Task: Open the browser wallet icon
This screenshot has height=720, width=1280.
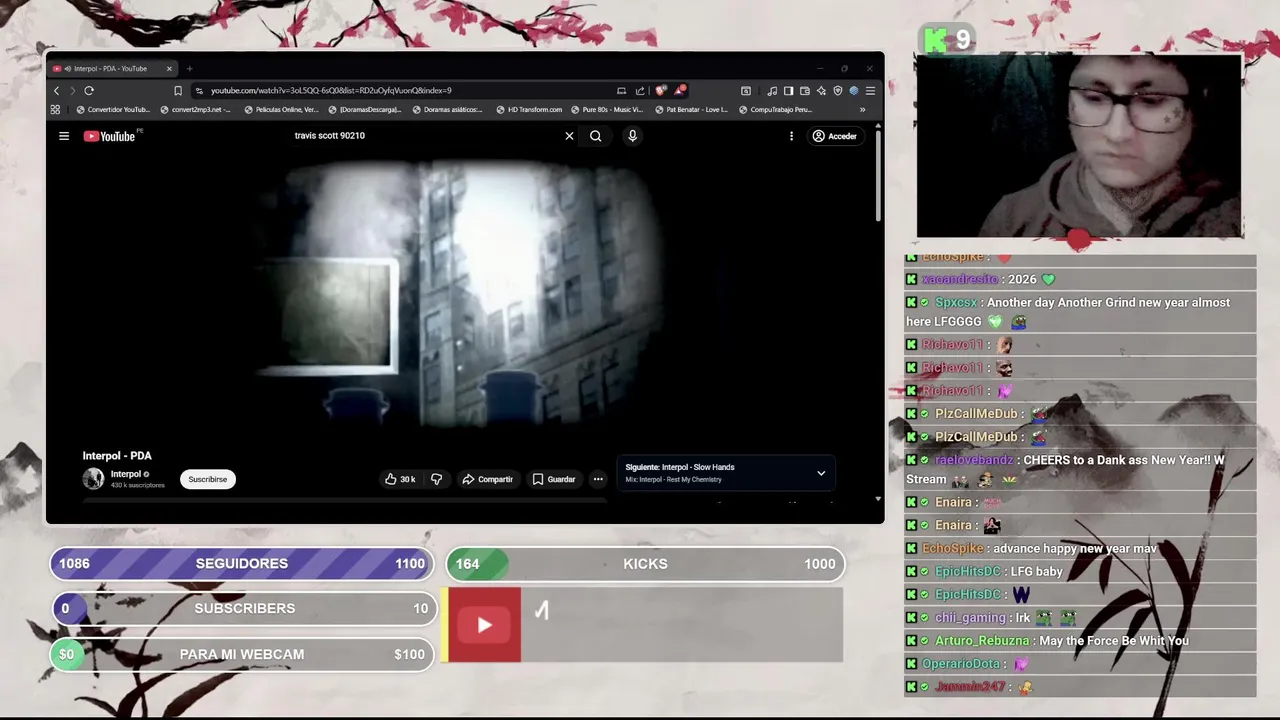Action: click(x=805, y=90)
